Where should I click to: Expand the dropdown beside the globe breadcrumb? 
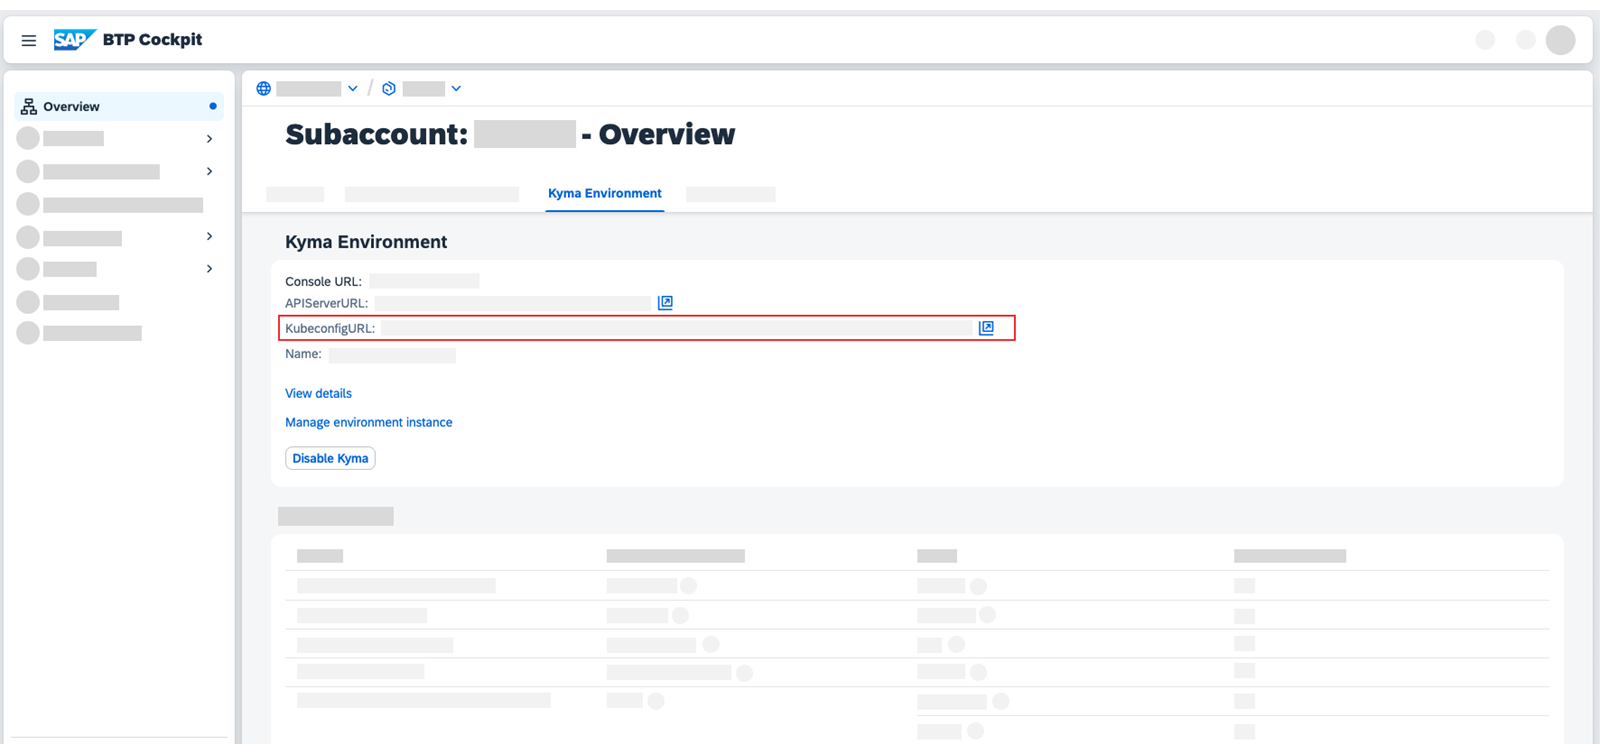pos(353,89)
